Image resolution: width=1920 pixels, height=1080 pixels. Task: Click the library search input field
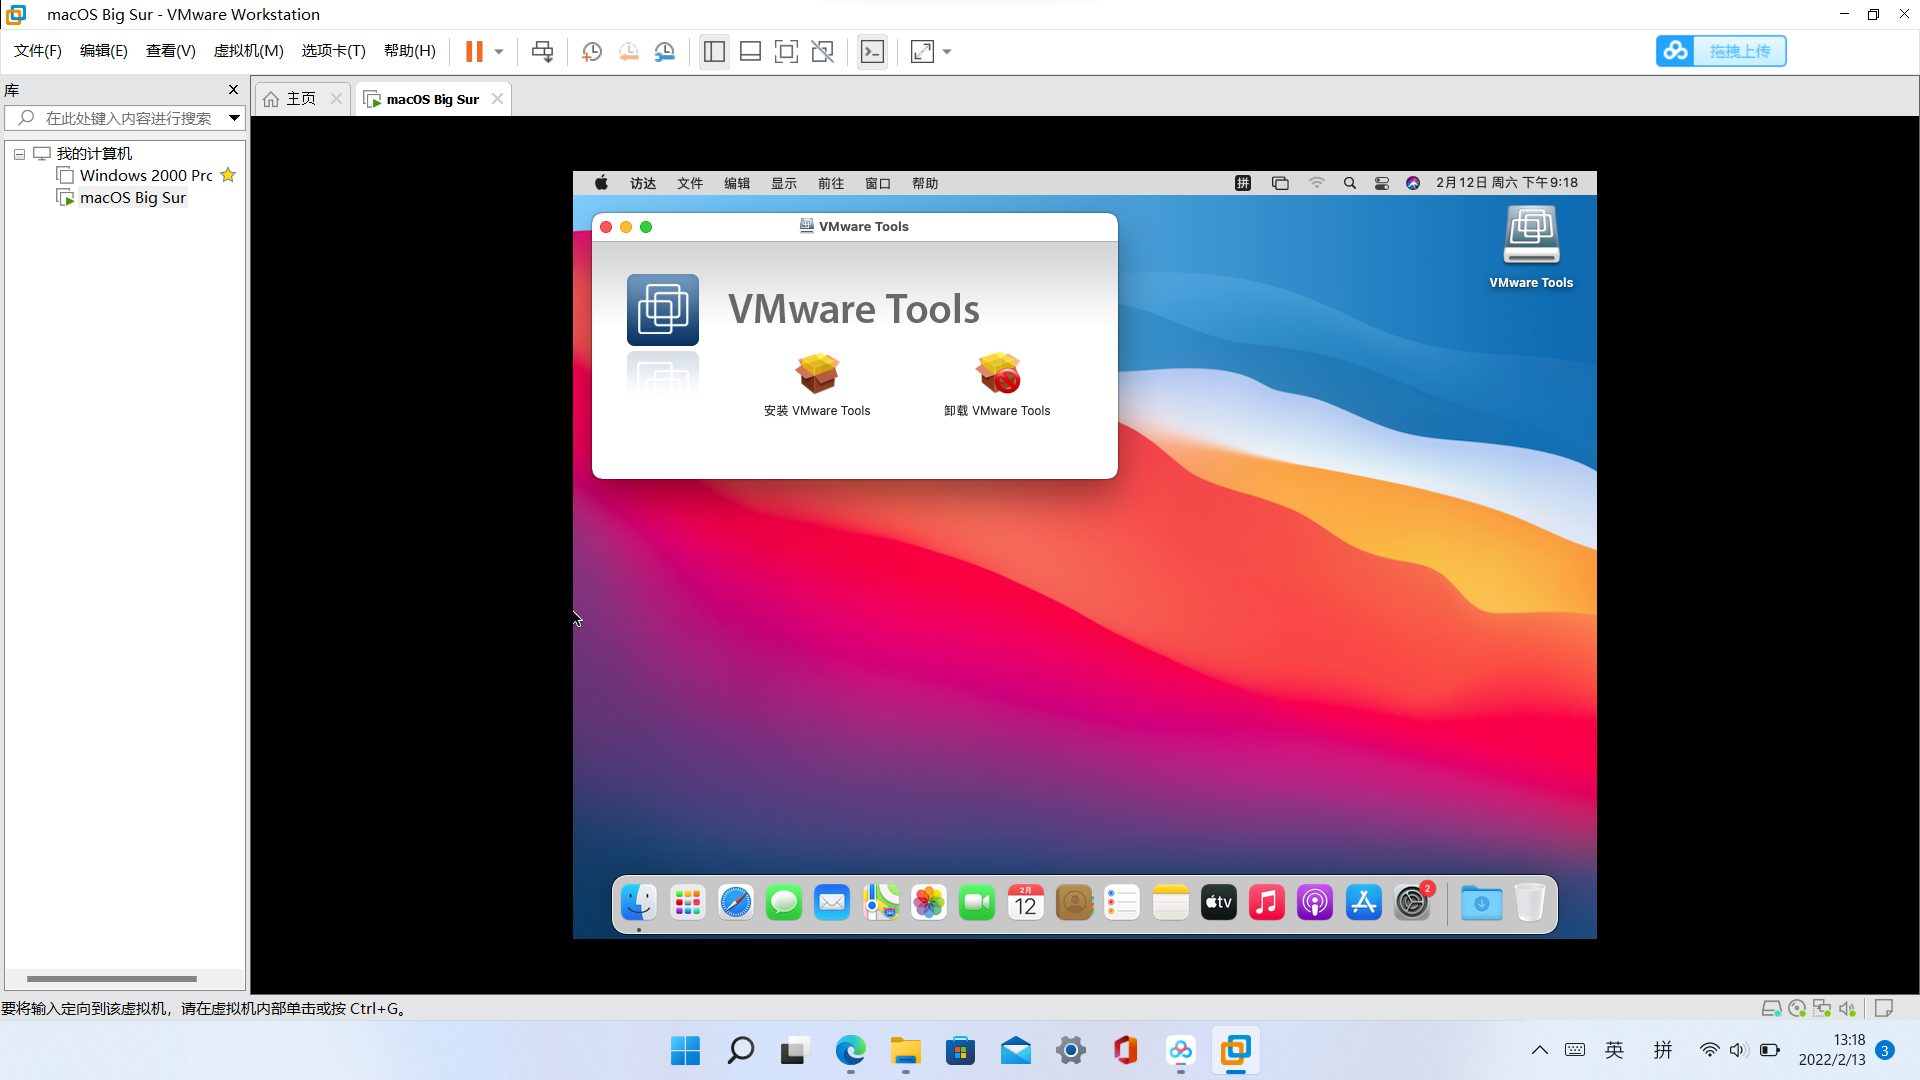[x=128, y=118]
